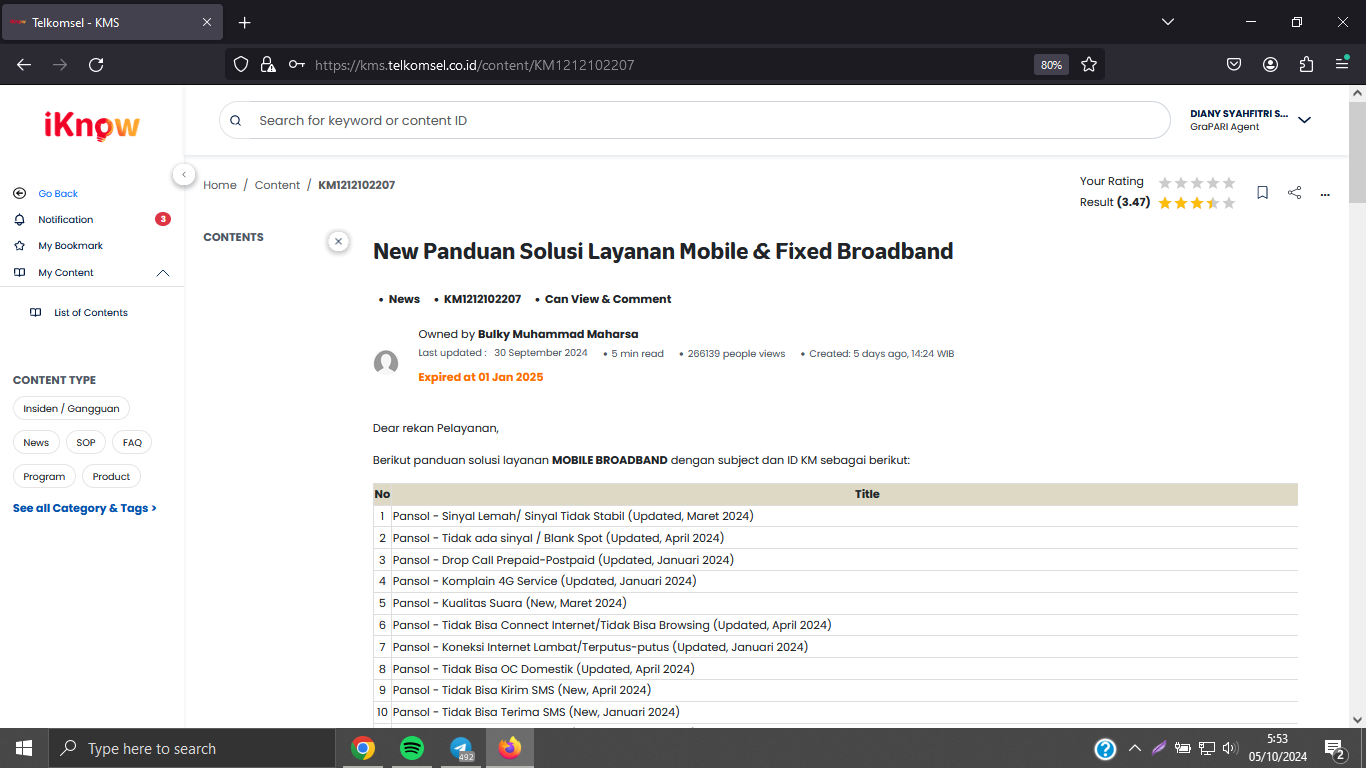Filter by SOP content type

pyautogui.click(x=86, y=442)
